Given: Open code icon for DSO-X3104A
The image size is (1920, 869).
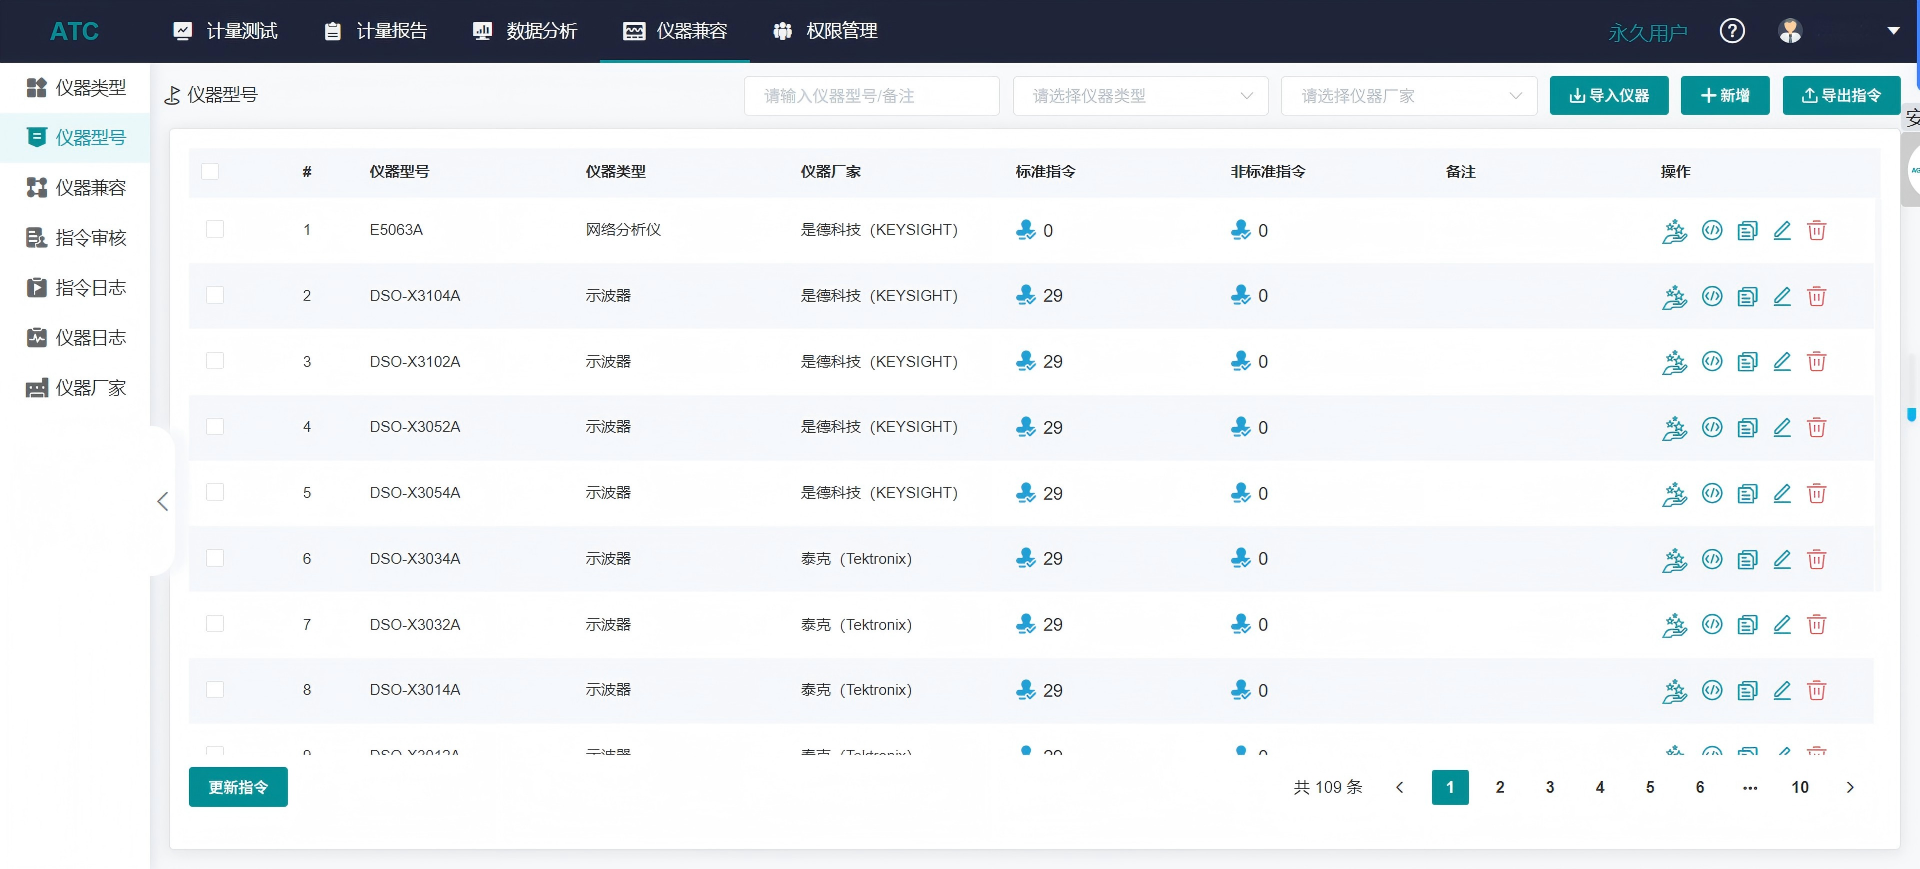Looking at the screenshot, I should point(1712,296).
